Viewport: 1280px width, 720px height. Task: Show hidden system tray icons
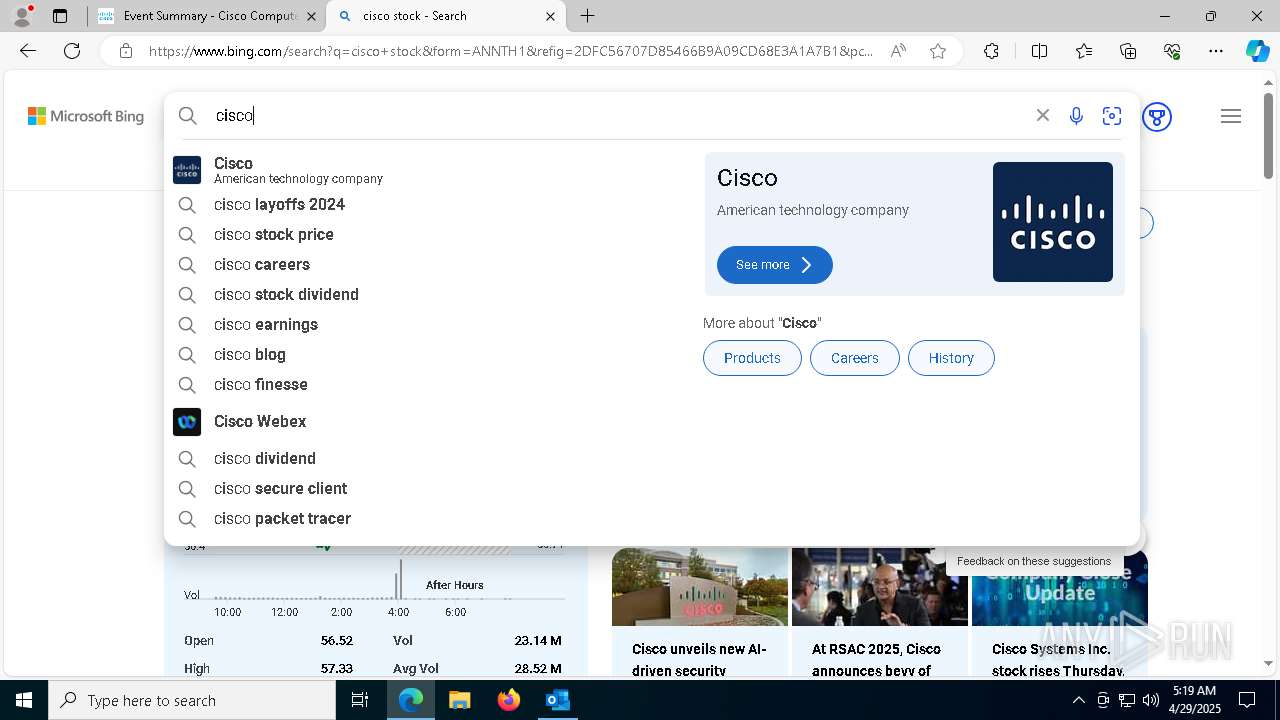tap(1078, 700)
